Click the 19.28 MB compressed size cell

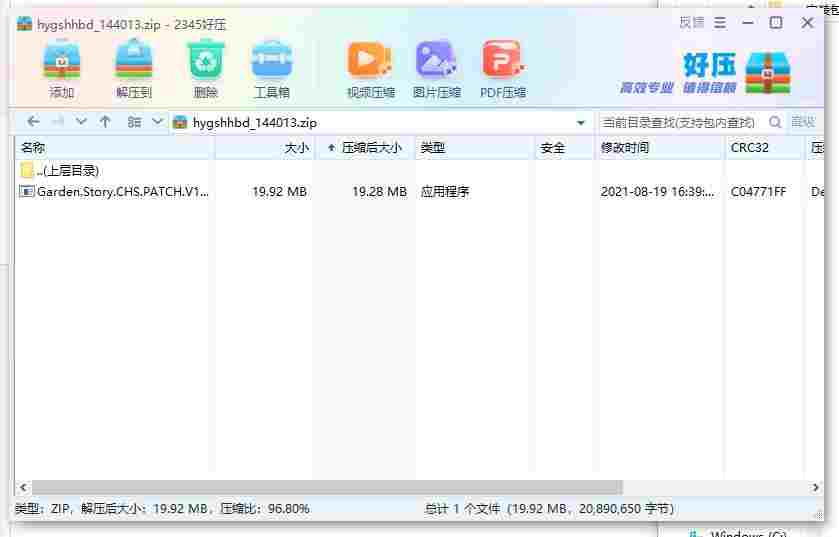379,191
